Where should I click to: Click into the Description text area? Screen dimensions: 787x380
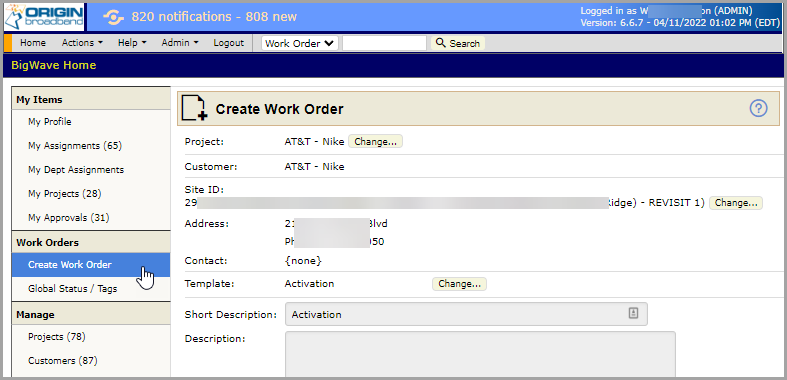click(x=480, y=354)
